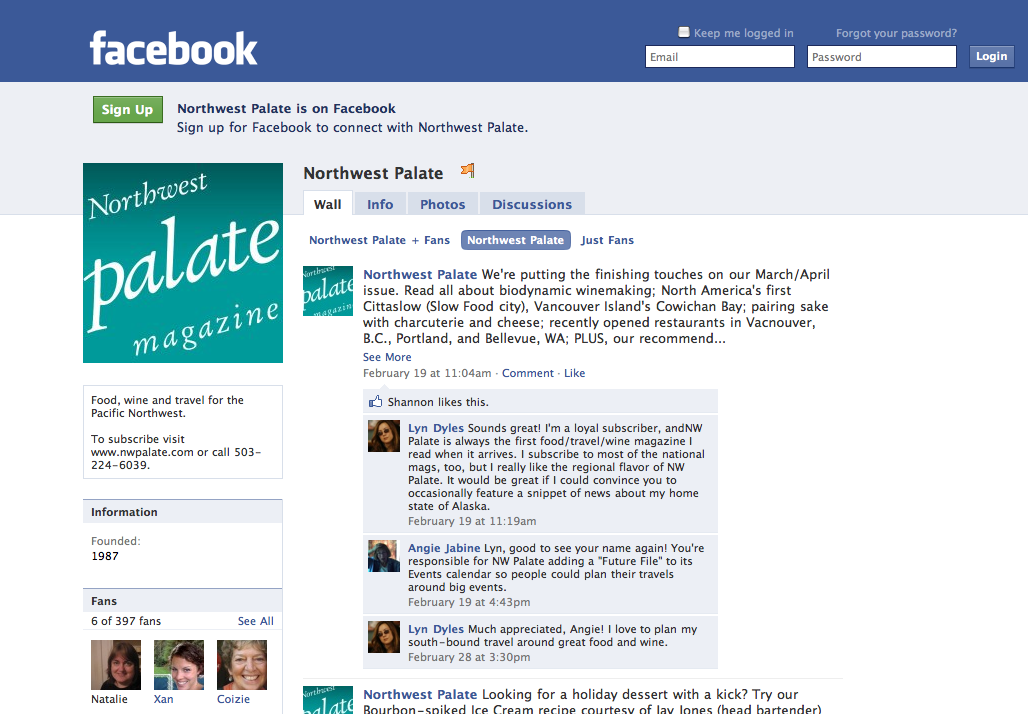
Task: Open Lyn Dyles name on 'Much appreciated' comment
Action: coord(436,629)
